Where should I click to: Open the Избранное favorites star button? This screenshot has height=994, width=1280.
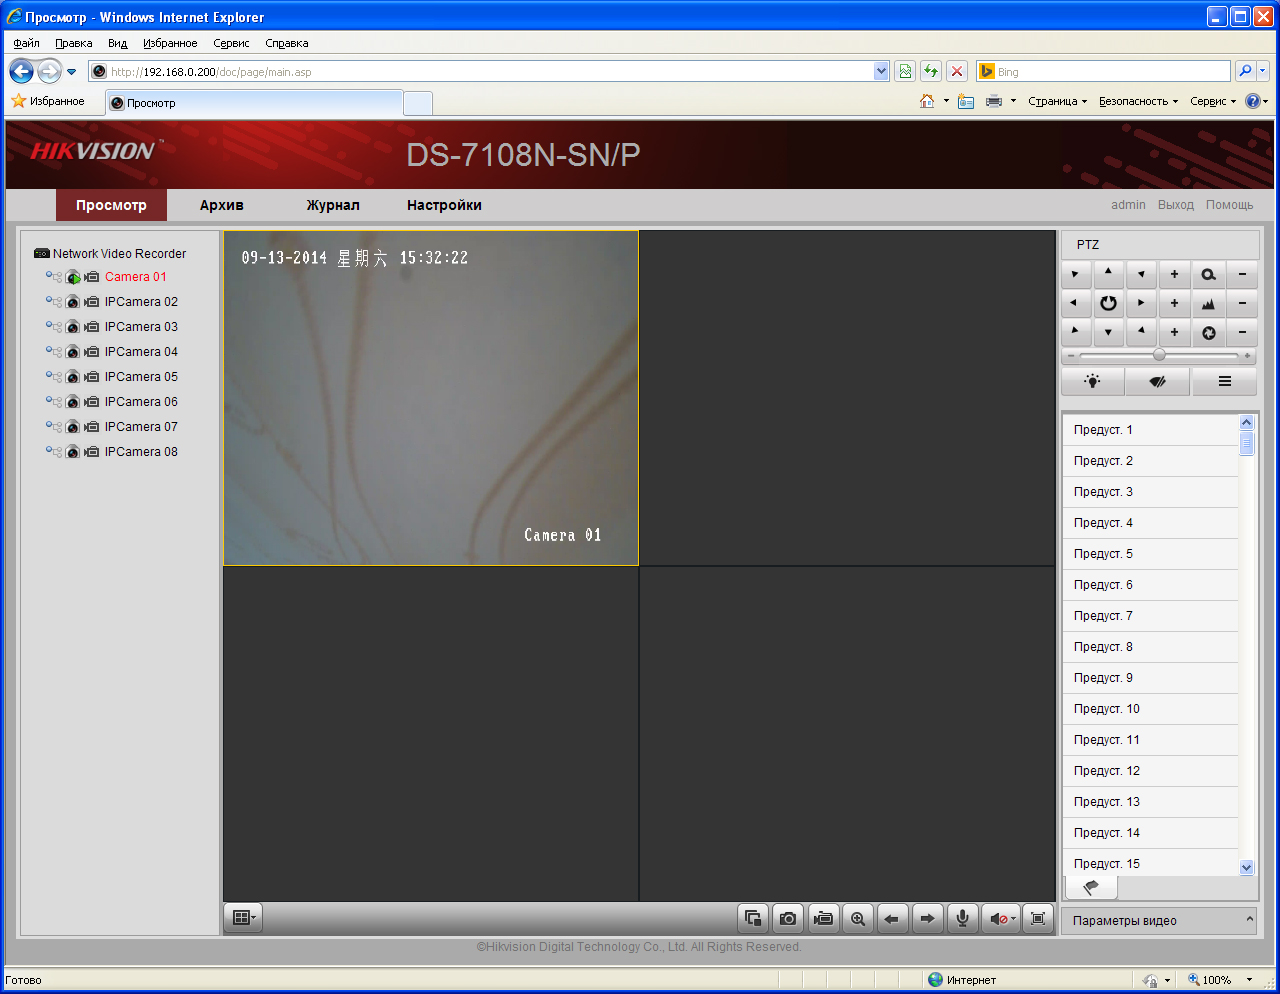point(48,101)
